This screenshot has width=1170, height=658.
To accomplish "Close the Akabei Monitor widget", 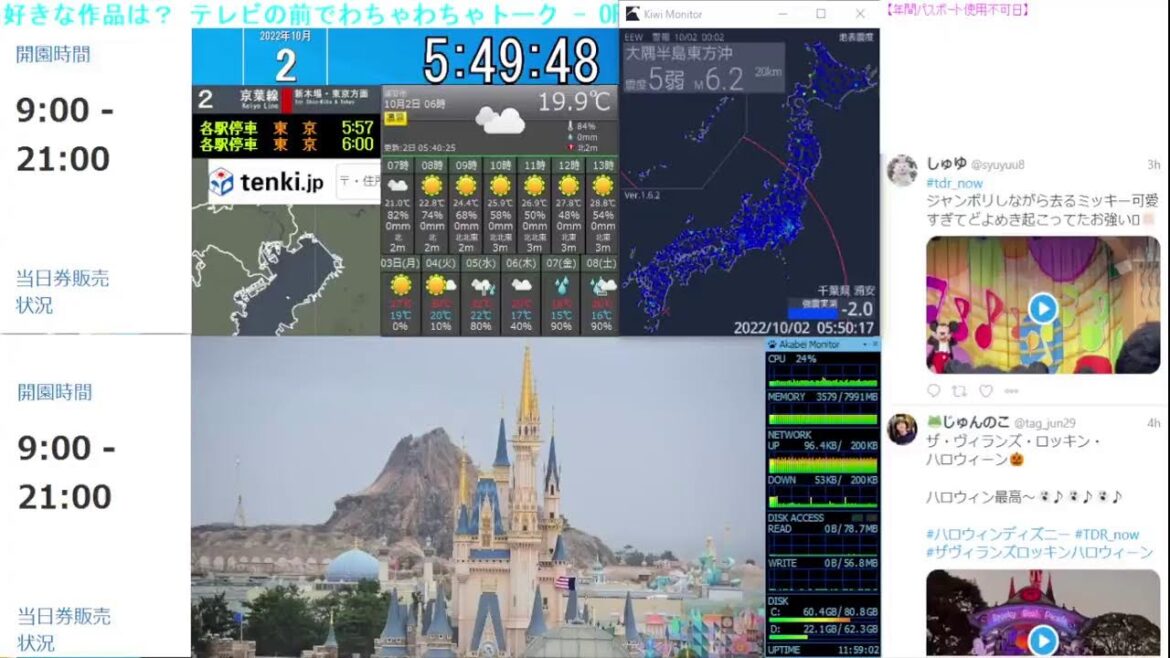I will (875, 345).
